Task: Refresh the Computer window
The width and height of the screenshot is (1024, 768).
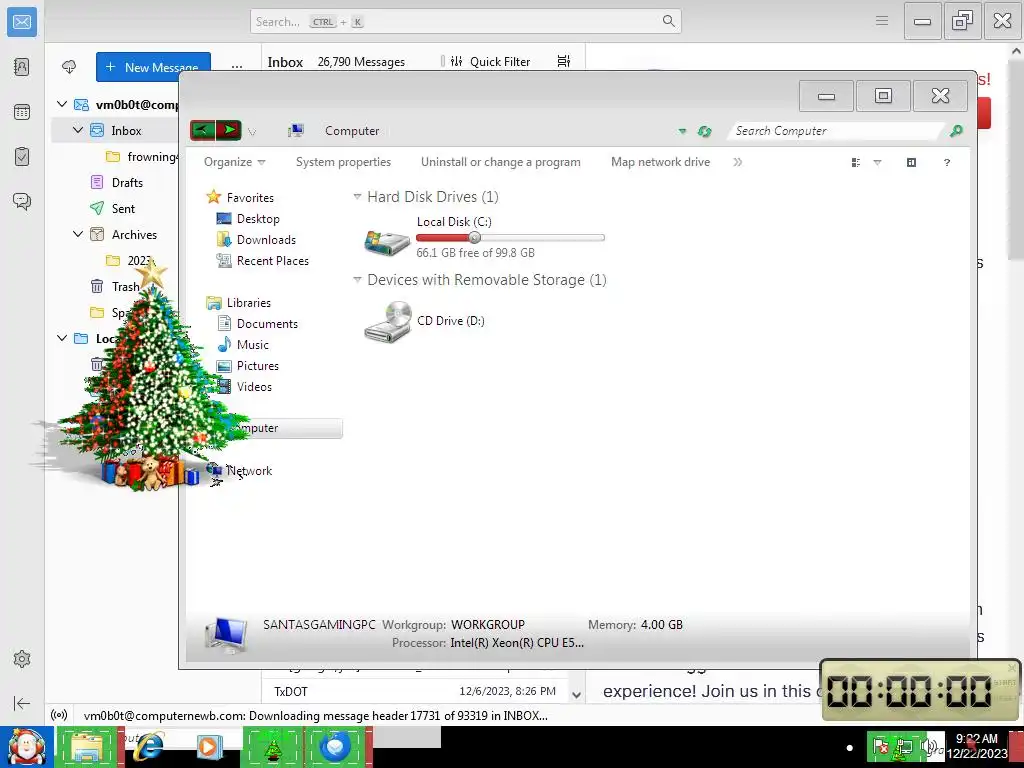Action: pos(704,131)
